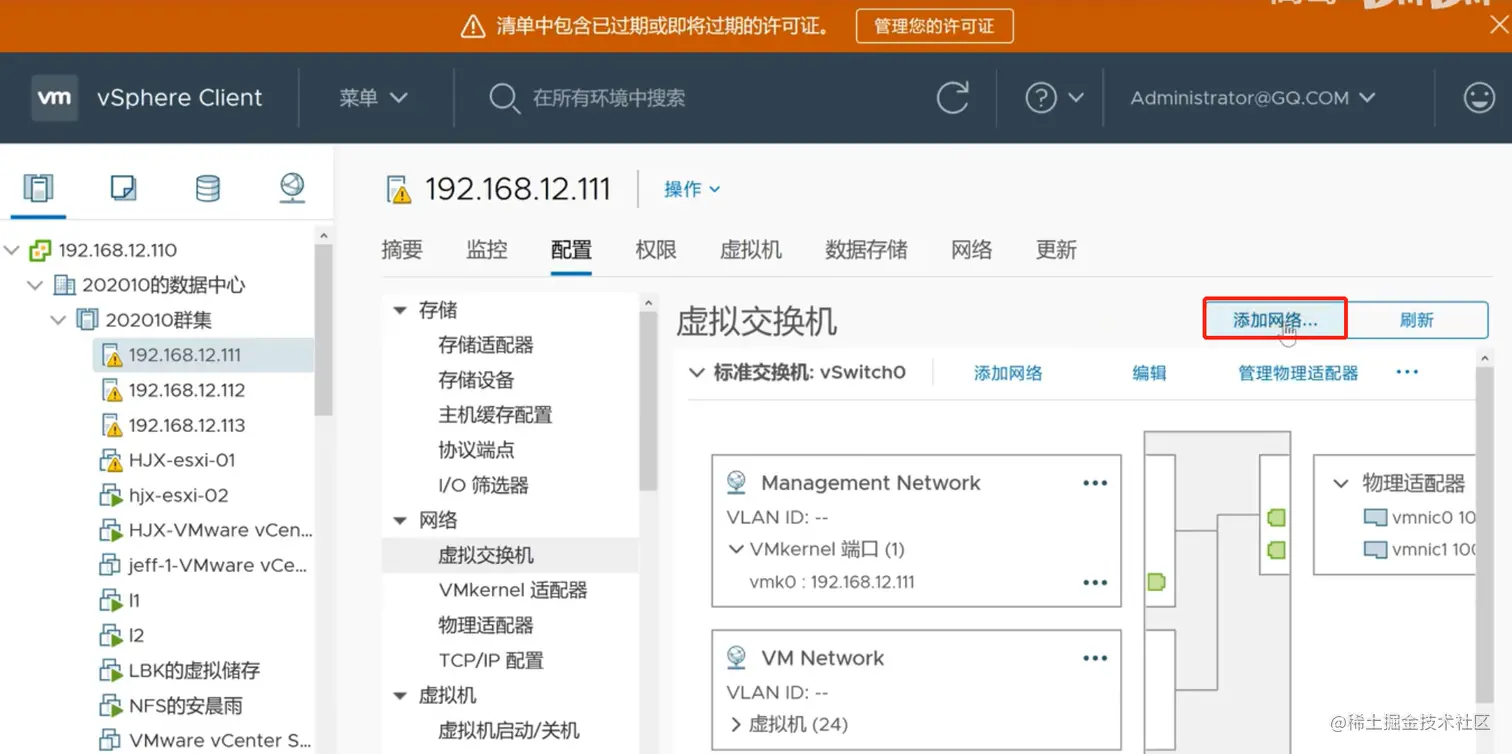
Task: Open the vmk0 ellipsis menu
Action: tap(1095, 582)
